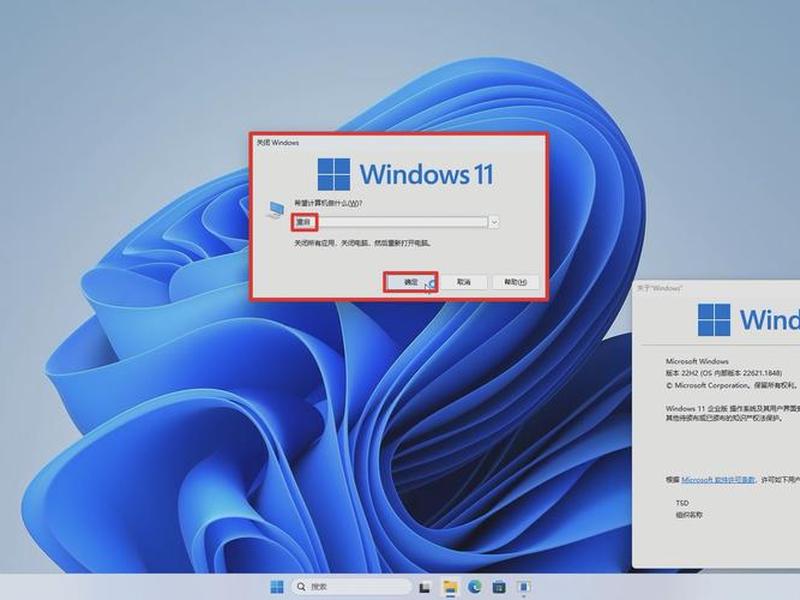Open Task View from the taskbar
The image size is (800, 600).
(x=424, y=587)
